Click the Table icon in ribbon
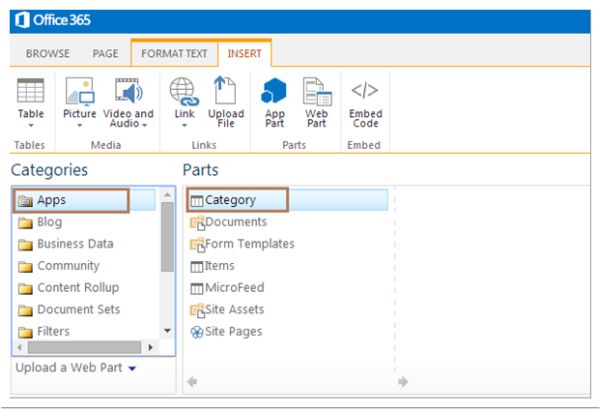Screen dimensions: 600x409 click(31, 92)
